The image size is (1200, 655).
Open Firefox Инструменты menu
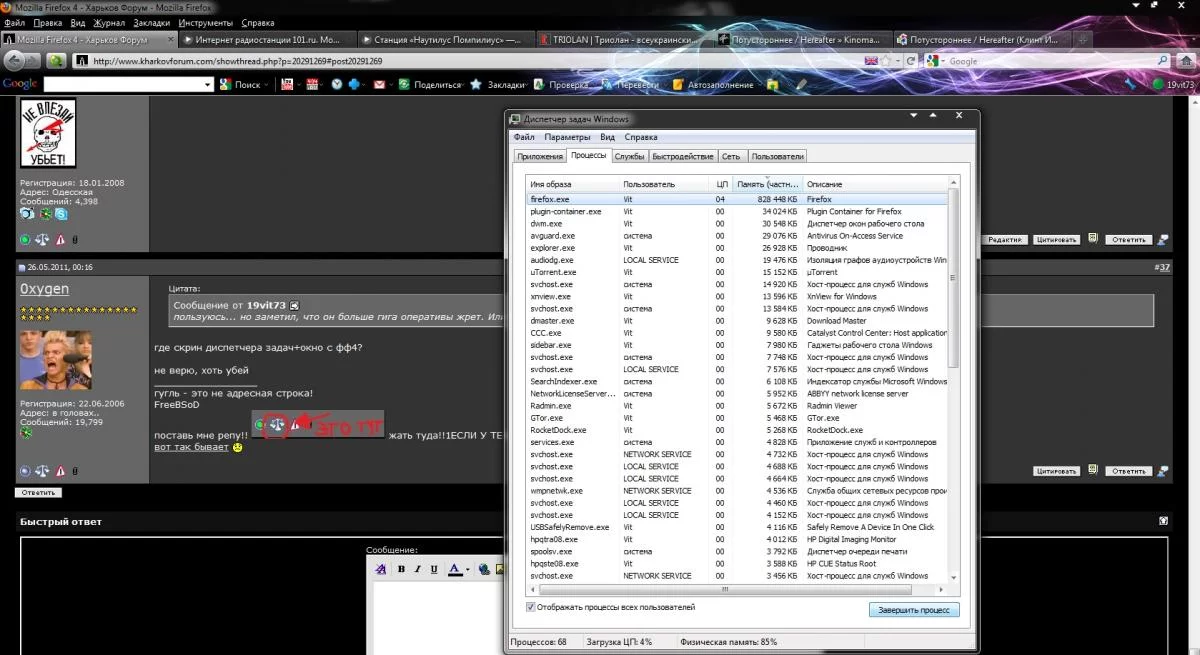coord(206,22)
